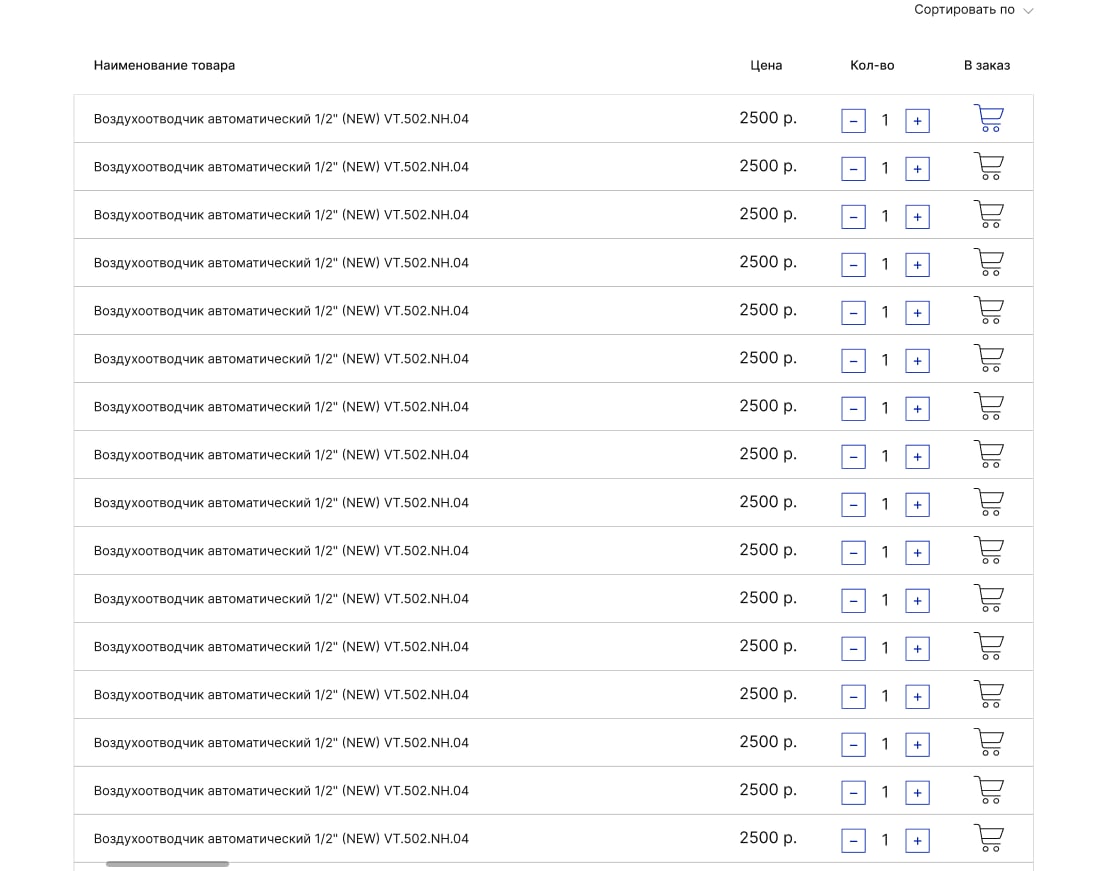Click the minus button in the second-to-last row
This screenshot has width=1096, height=871.
[853, 793]
